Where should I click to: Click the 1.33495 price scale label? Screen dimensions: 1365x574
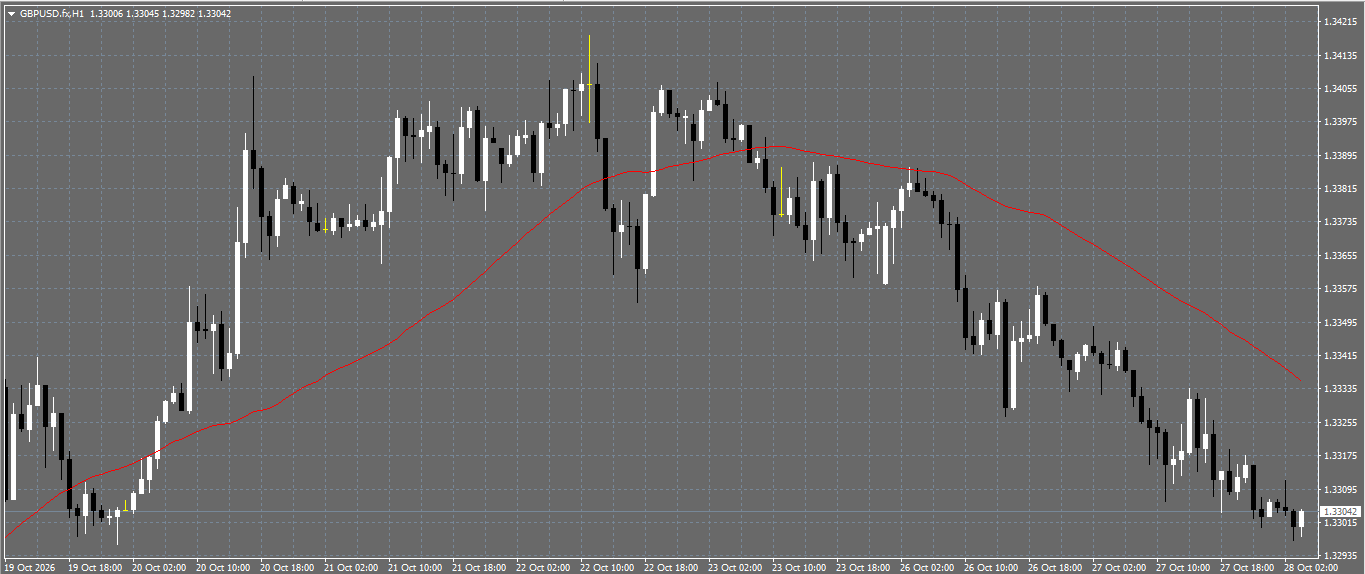pos(1339,323)
